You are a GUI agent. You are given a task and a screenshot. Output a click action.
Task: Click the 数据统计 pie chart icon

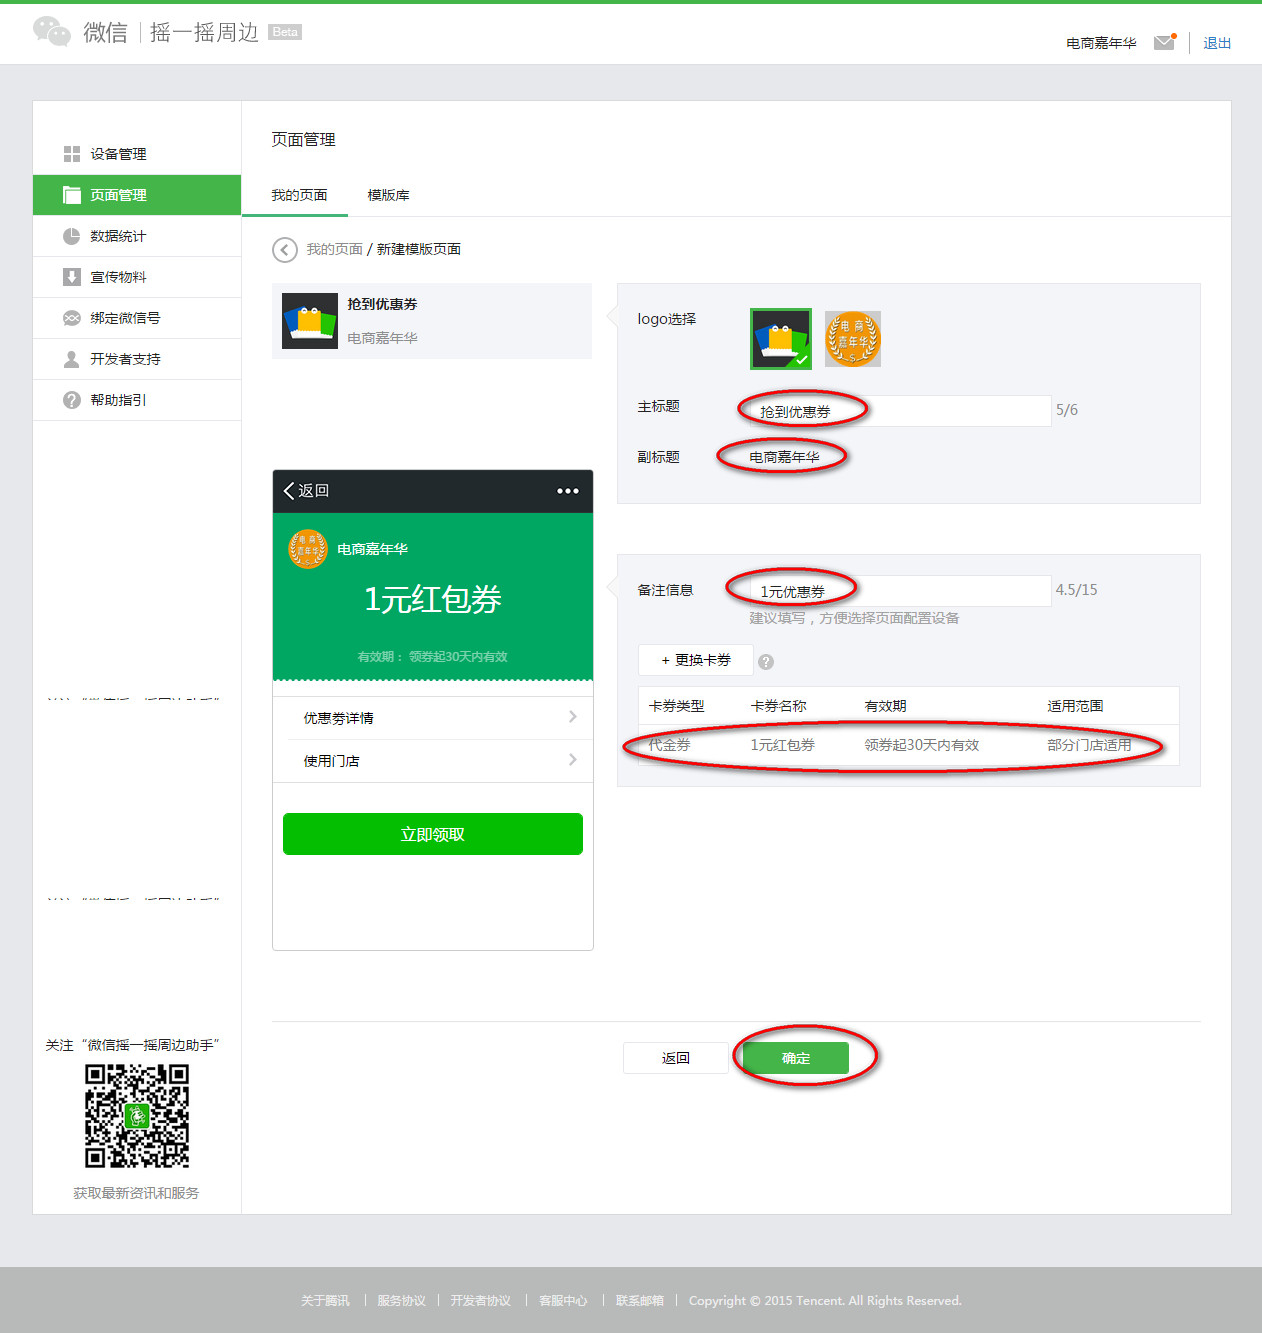pyautogui.click(x=72, y=236)
